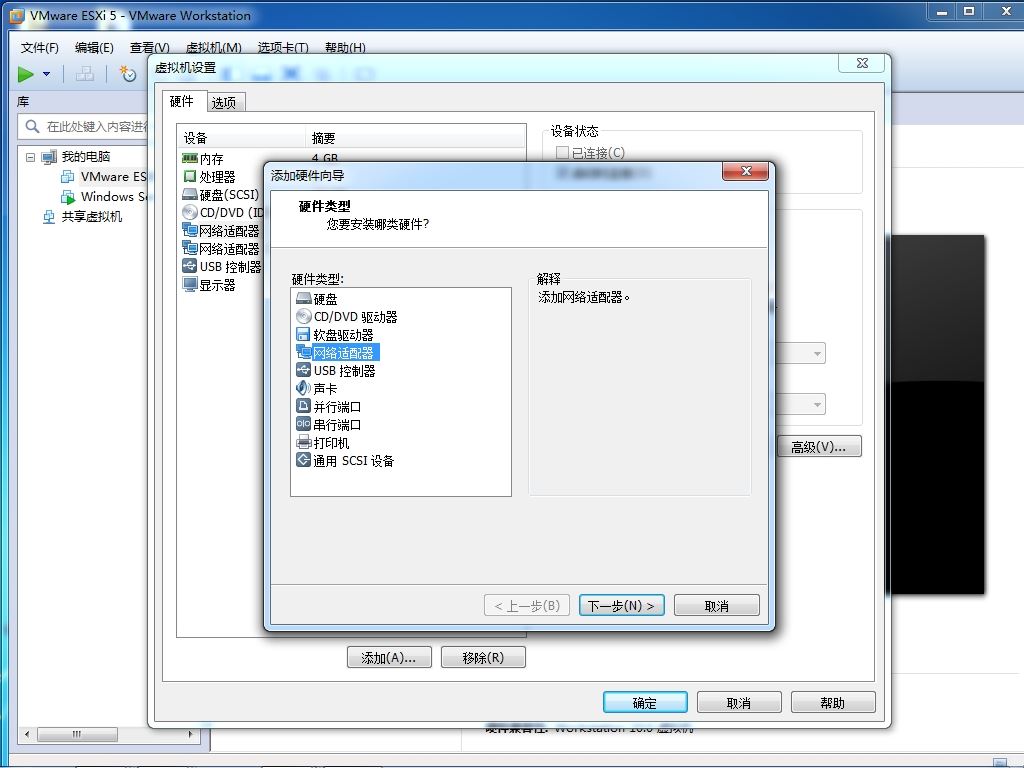
Task: Collapse the 我的电脑 tree node
Action: (x=30, y=157)
